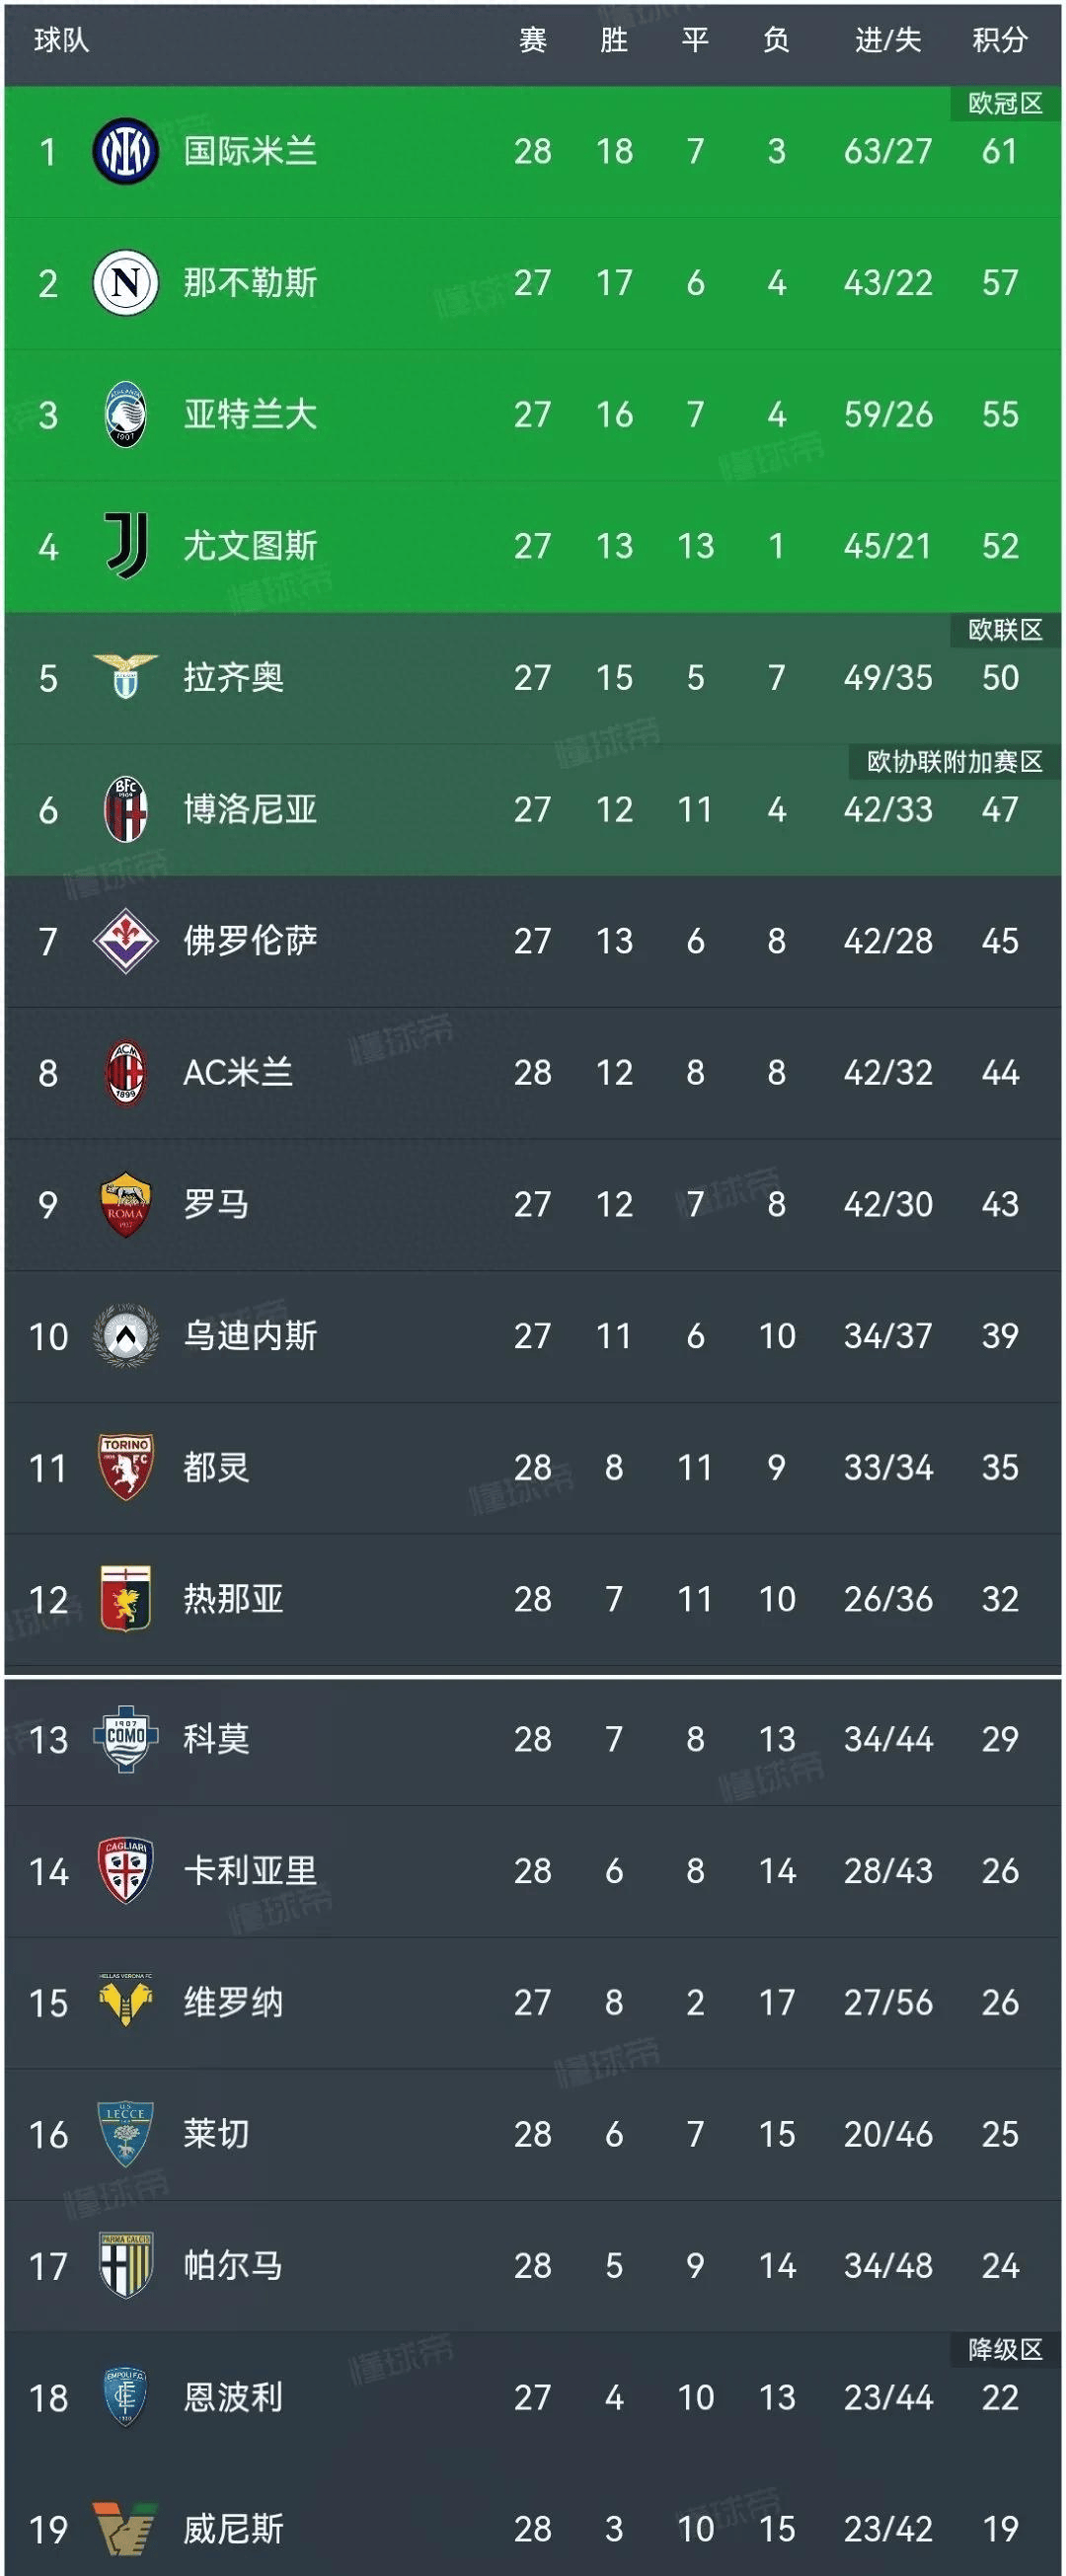Viewport: 1066px width, 2576px height.
Task: Click the 欧协联附加赛区 label
Action: [954, 762]
